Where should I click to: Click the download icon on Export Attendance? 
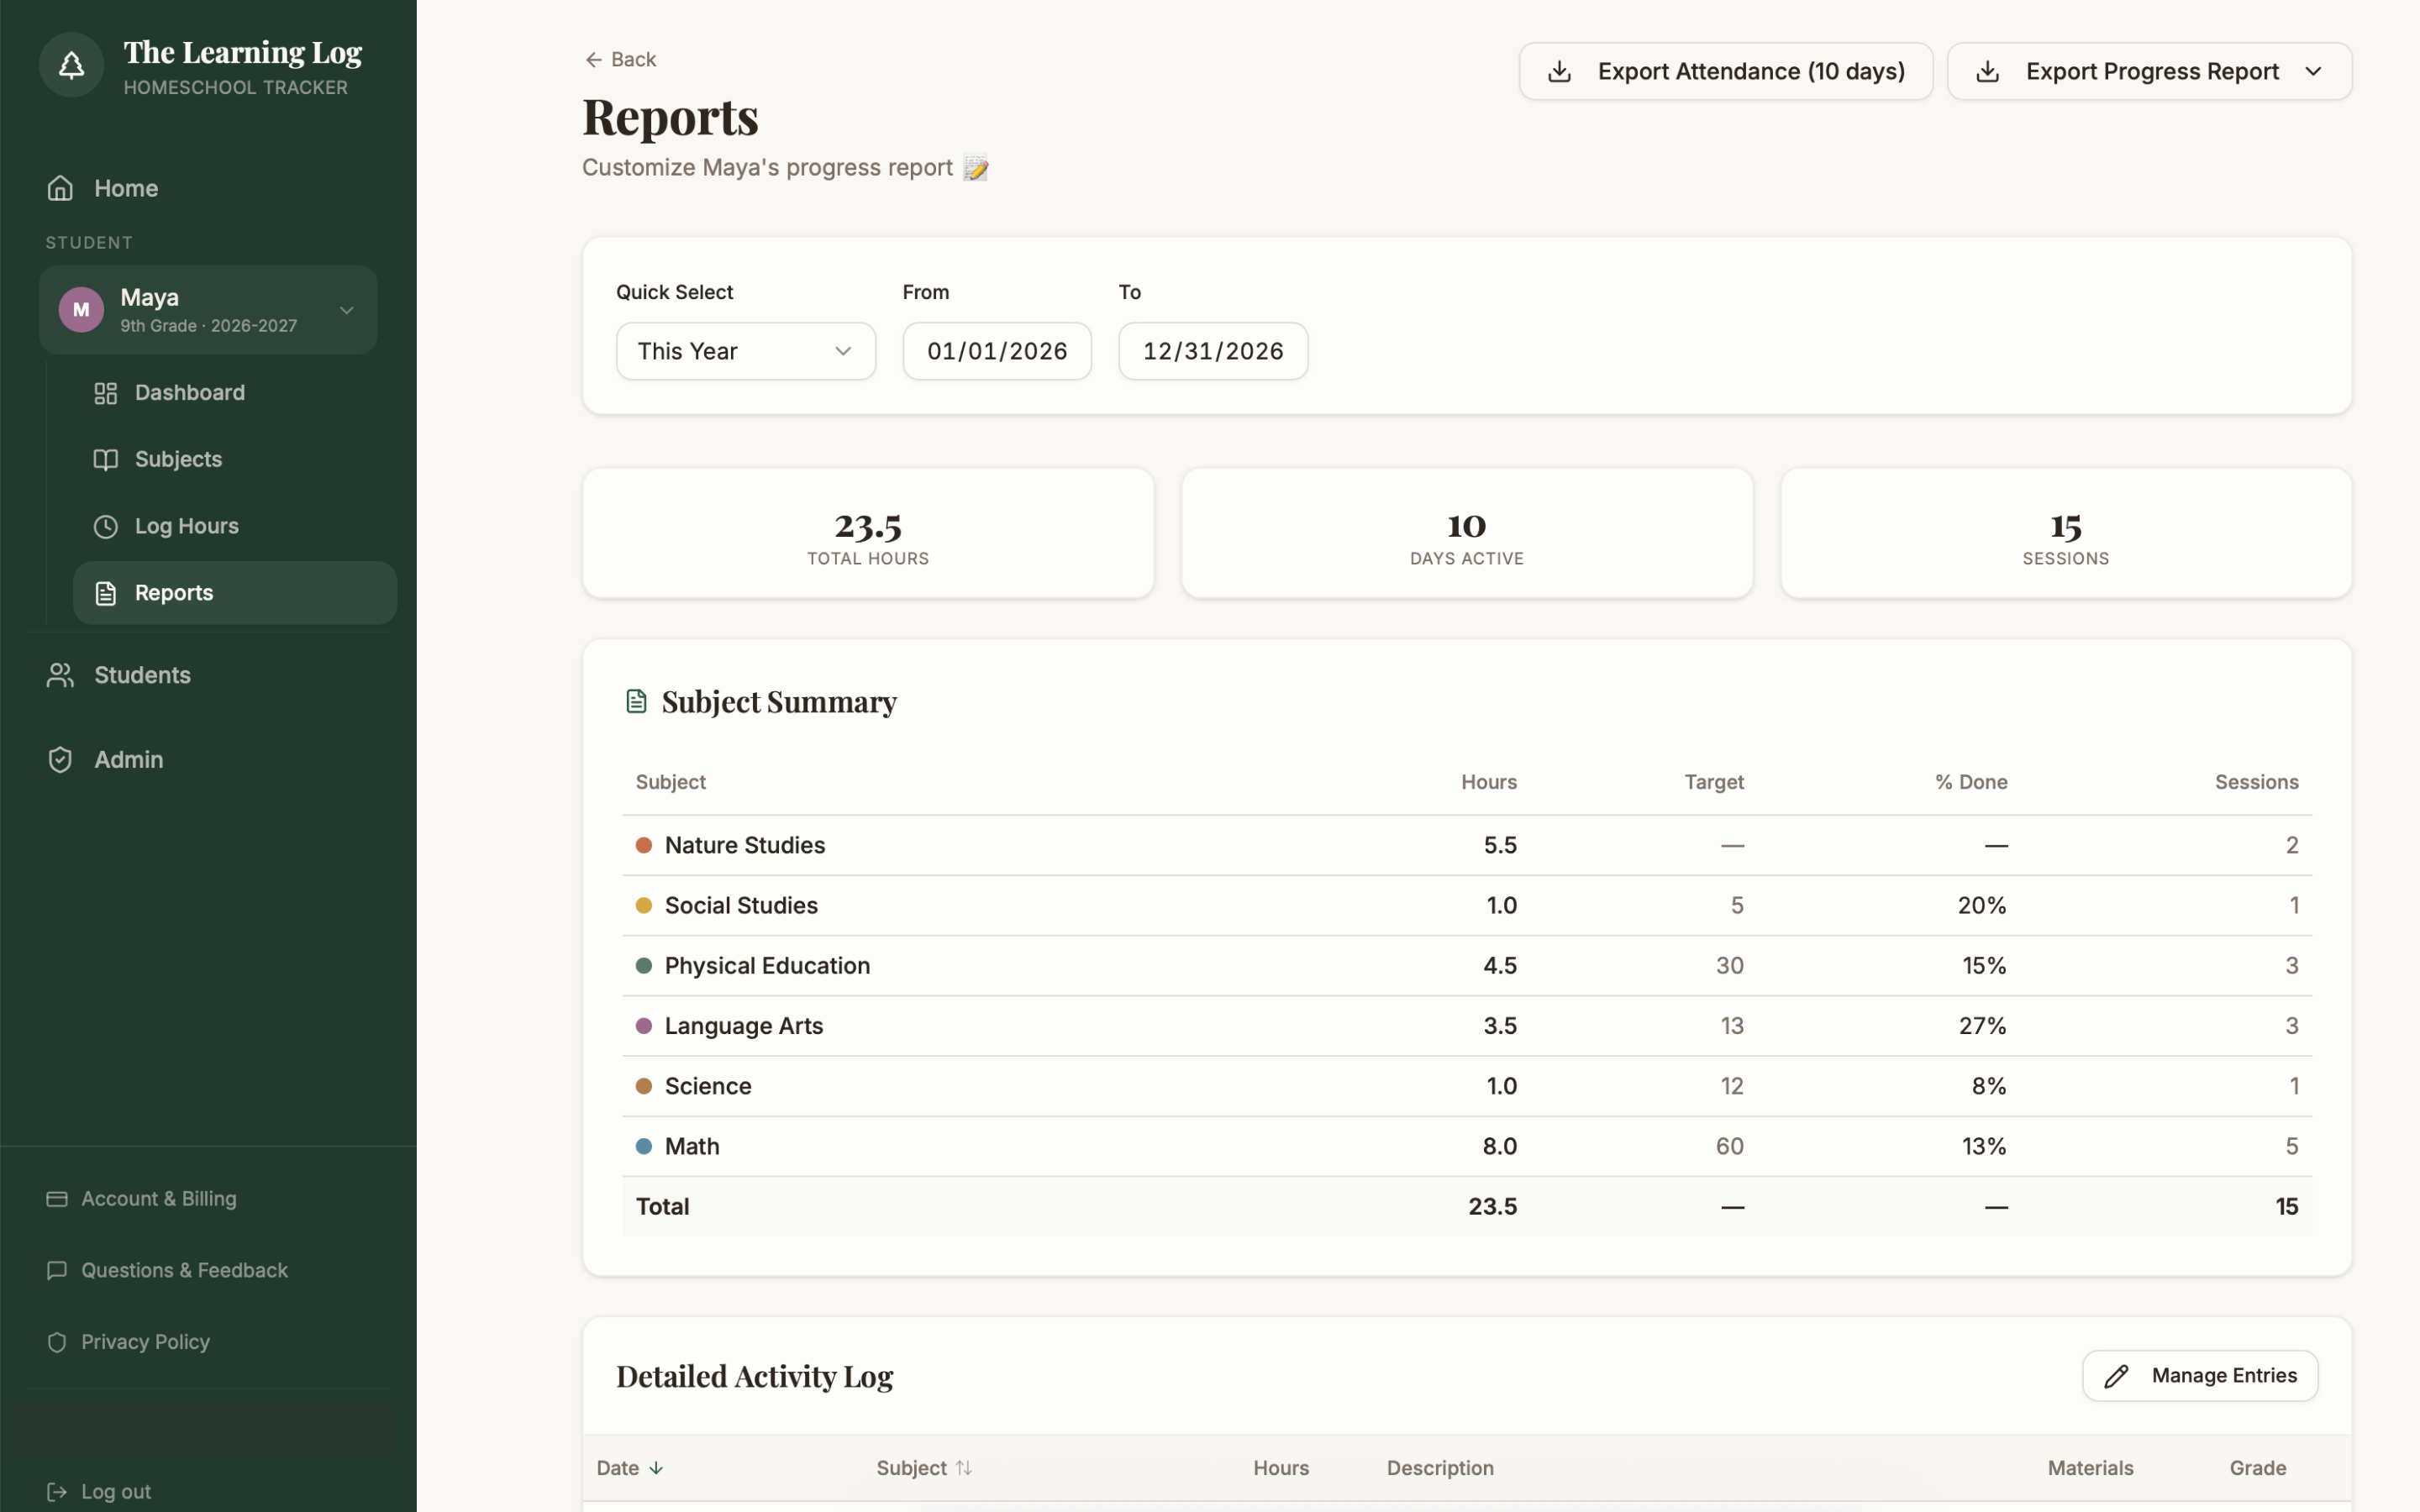click(x=1559, y=71)
